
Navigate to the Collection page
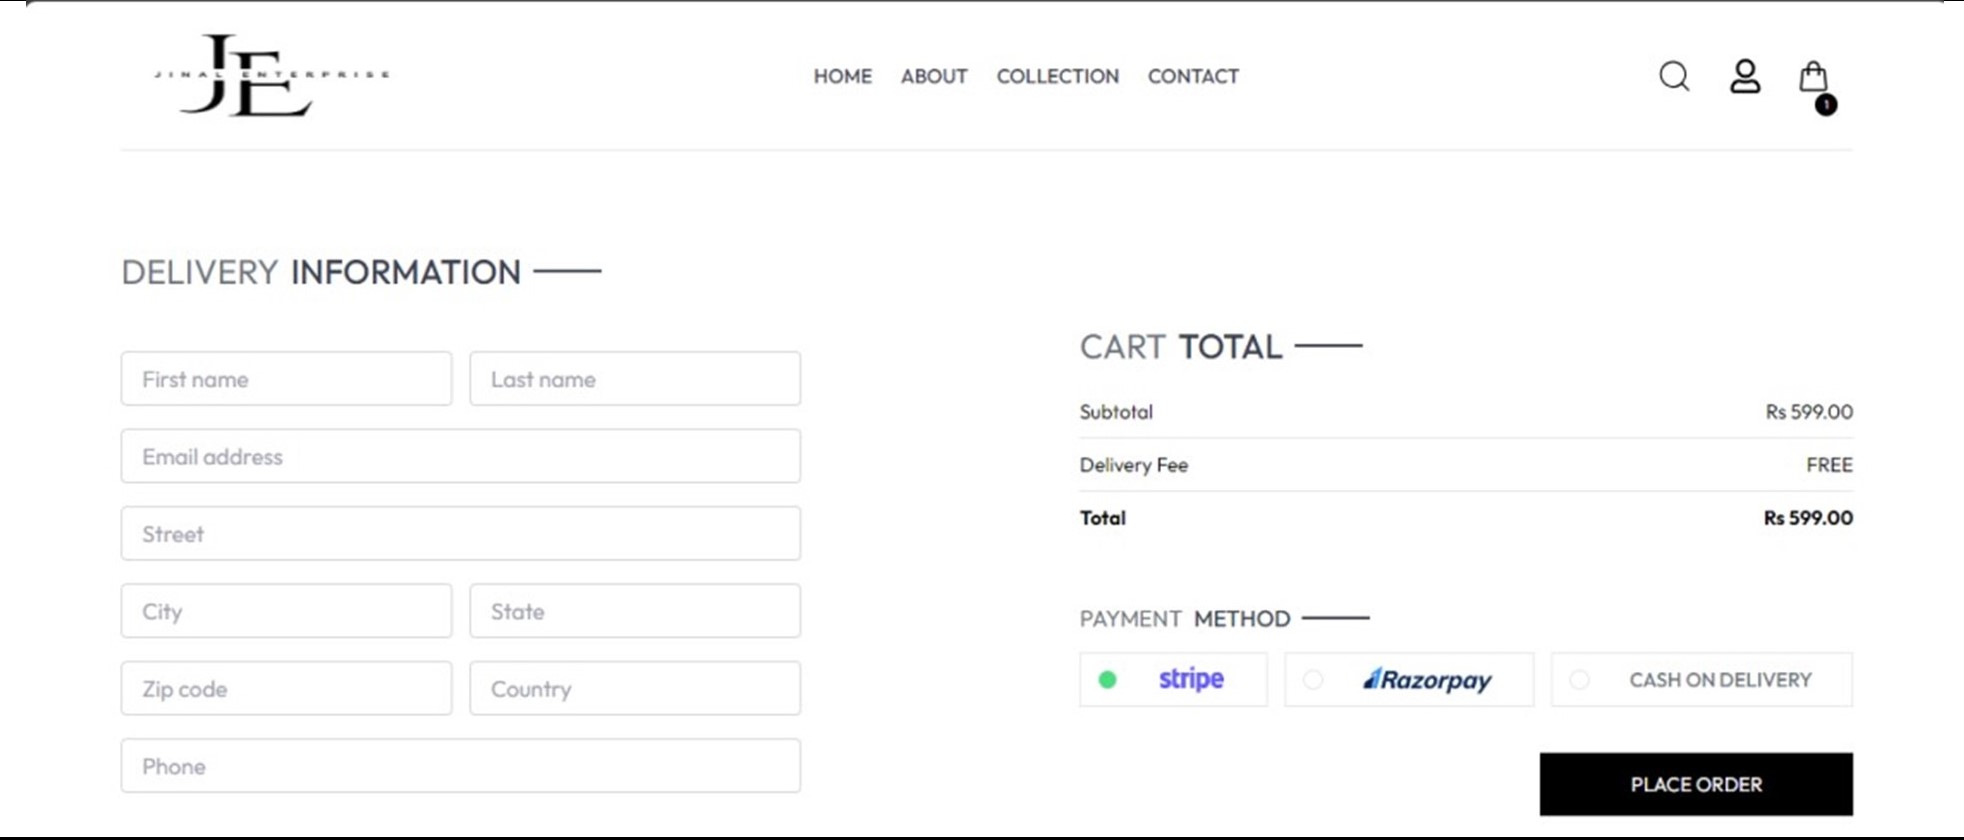pos(1057,76)
